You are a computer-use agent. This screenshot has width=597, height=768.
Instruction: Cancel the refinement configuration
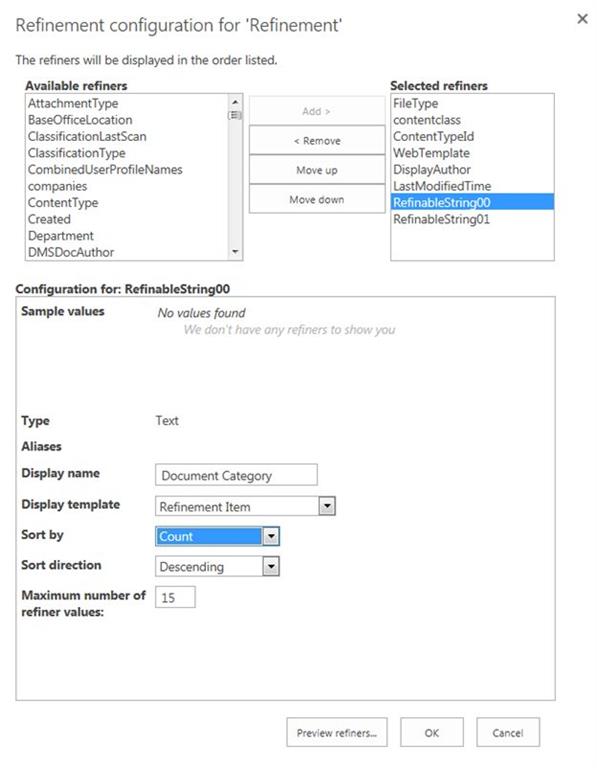tap(508, 733)
